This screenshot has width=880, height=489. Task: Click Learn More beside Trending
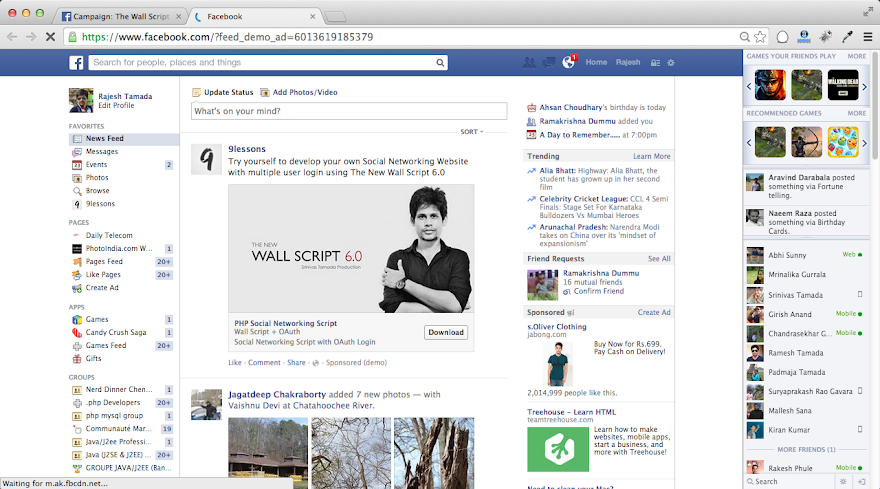pyautogui.click(x=652, y=157)
